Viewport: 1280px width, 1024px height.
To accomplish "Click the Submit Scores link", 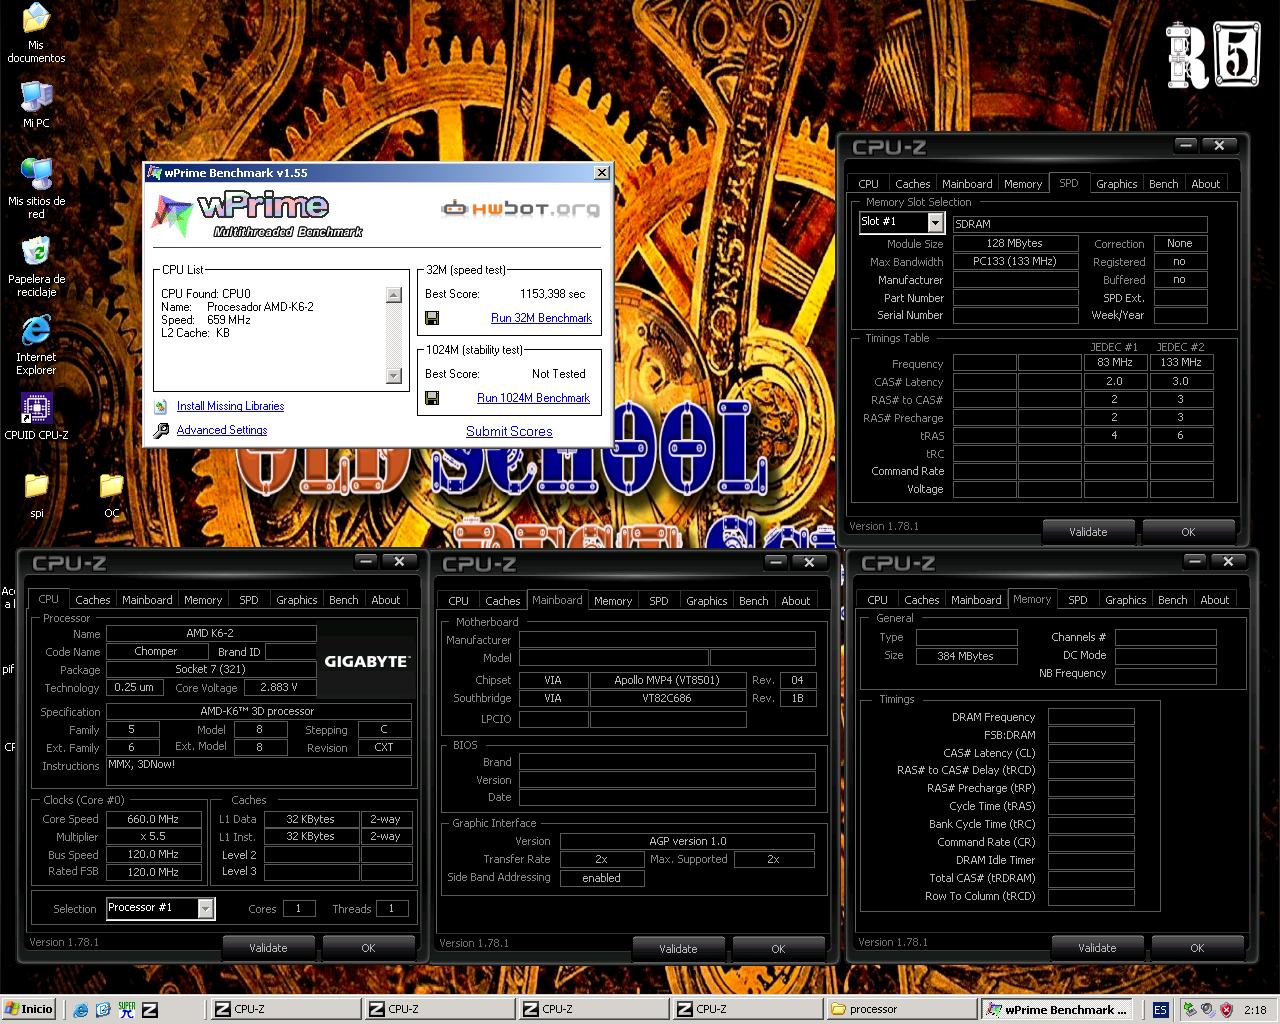I will 509,431.
